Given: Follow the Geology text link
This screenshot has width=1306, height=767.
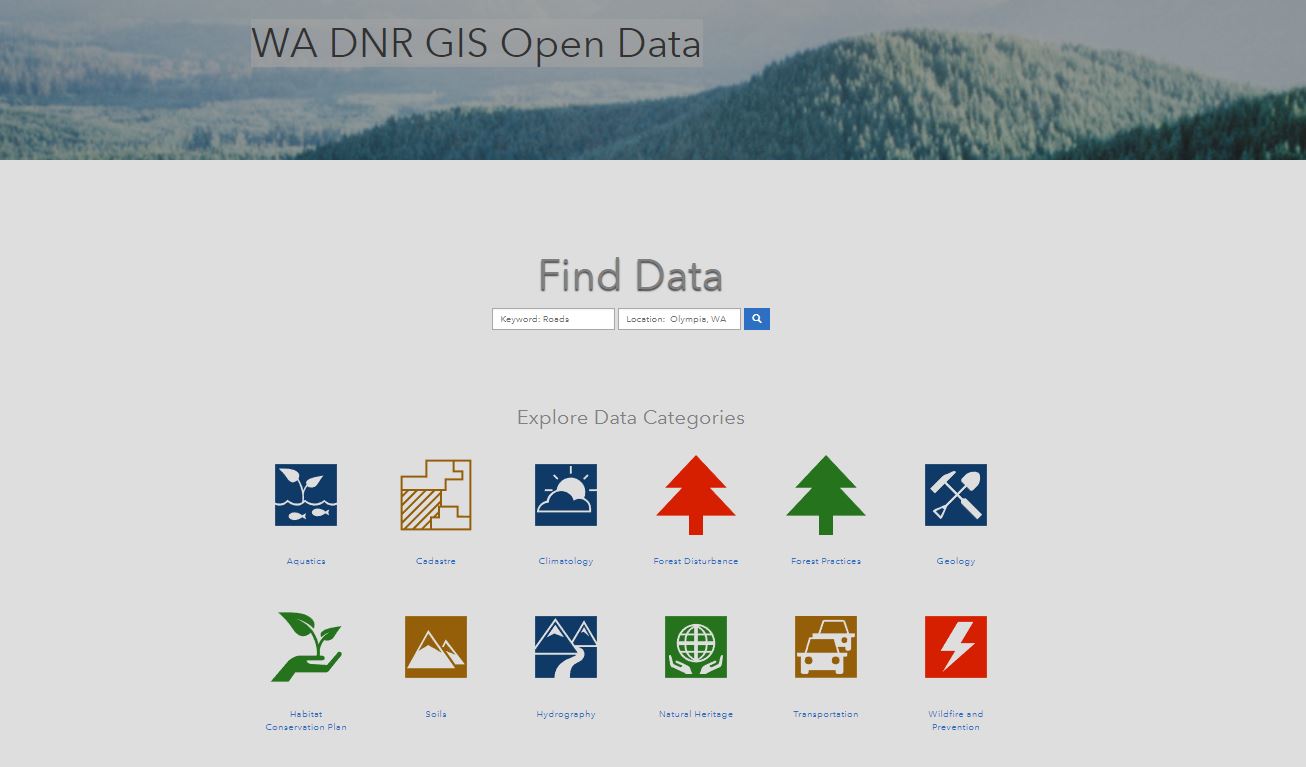Looking at the screenshot, I should [956, 561].
